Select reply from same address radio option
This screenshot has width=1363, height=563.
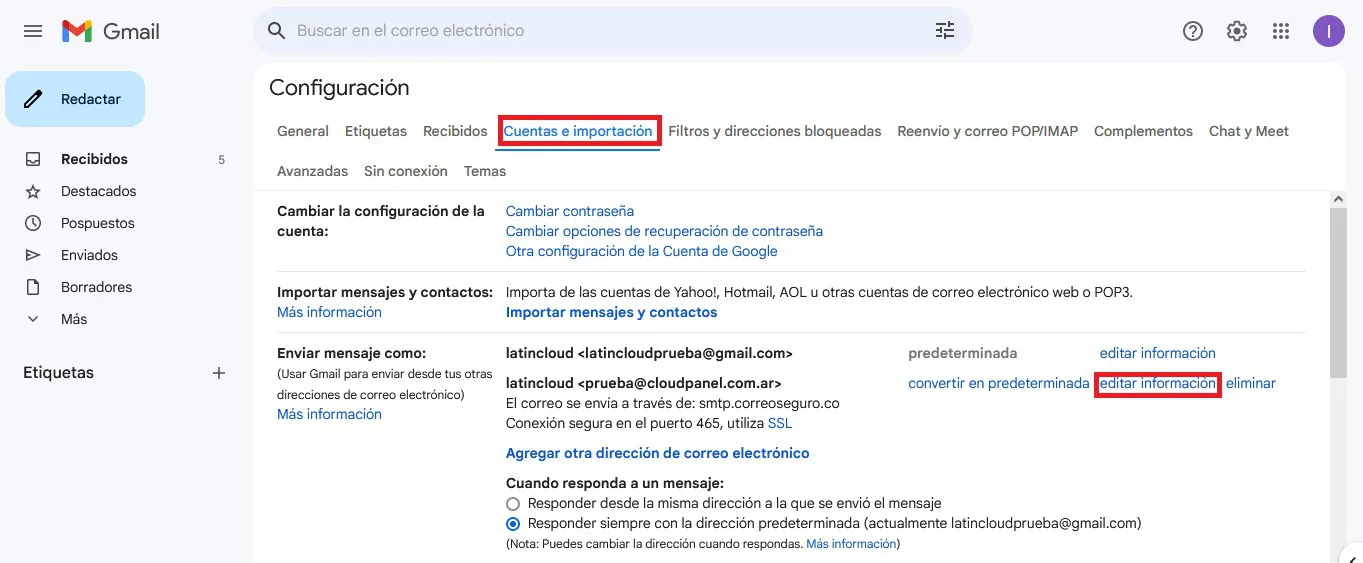point(513,504)
